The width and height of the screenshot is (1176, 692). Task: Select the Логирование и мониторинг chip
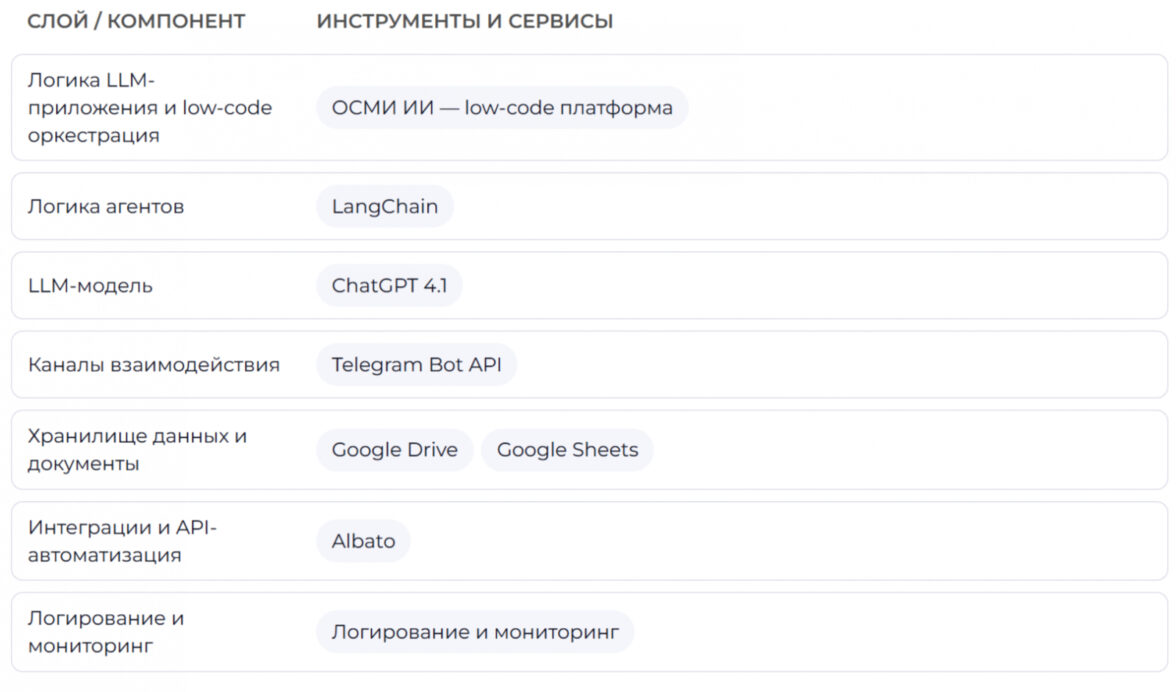tap(475, 632)
